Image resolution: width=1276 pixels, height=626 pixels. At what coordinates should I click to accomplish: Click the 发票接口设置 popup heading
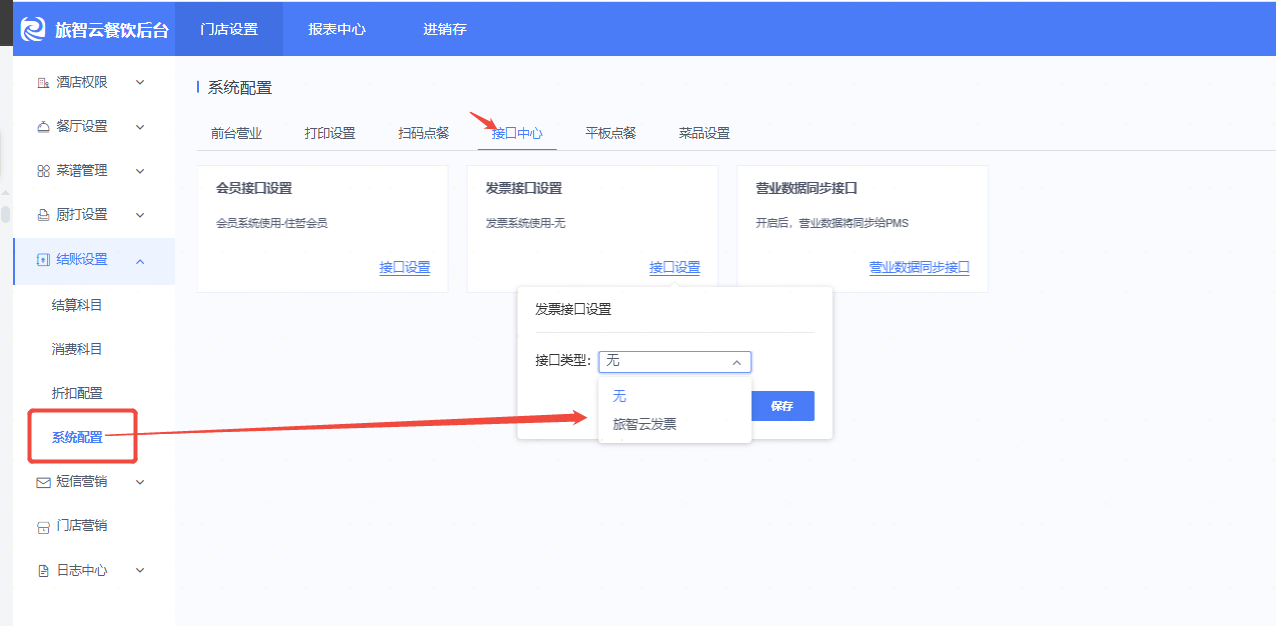[x=573, y=309]
